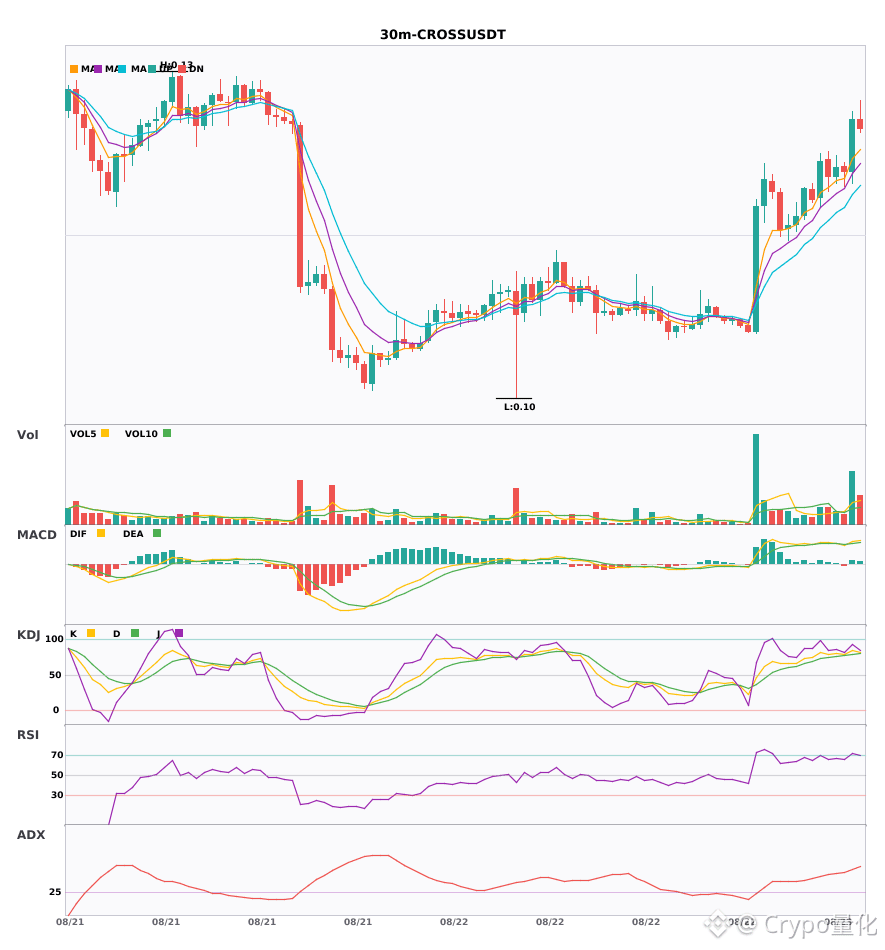The height and width of the screenshot is (950, 885).
Task: Click the green UP candle legend swatch
Action: pyautogui.click(x=152, y=69)
